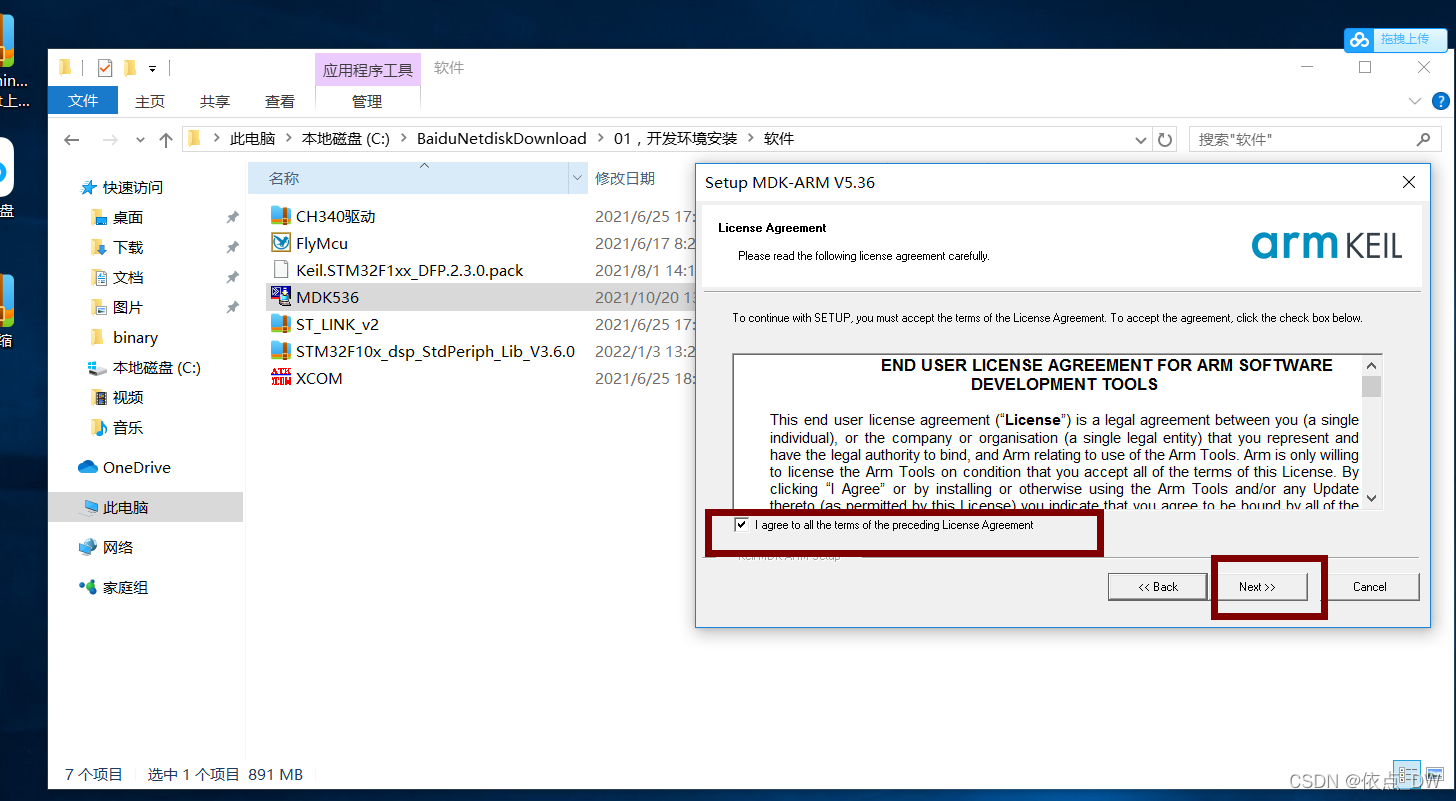Expand the chevron after BaiduNetdiskDownload in path
Image resolution: width=1456 pixels, height=801 pixels.
600,139
